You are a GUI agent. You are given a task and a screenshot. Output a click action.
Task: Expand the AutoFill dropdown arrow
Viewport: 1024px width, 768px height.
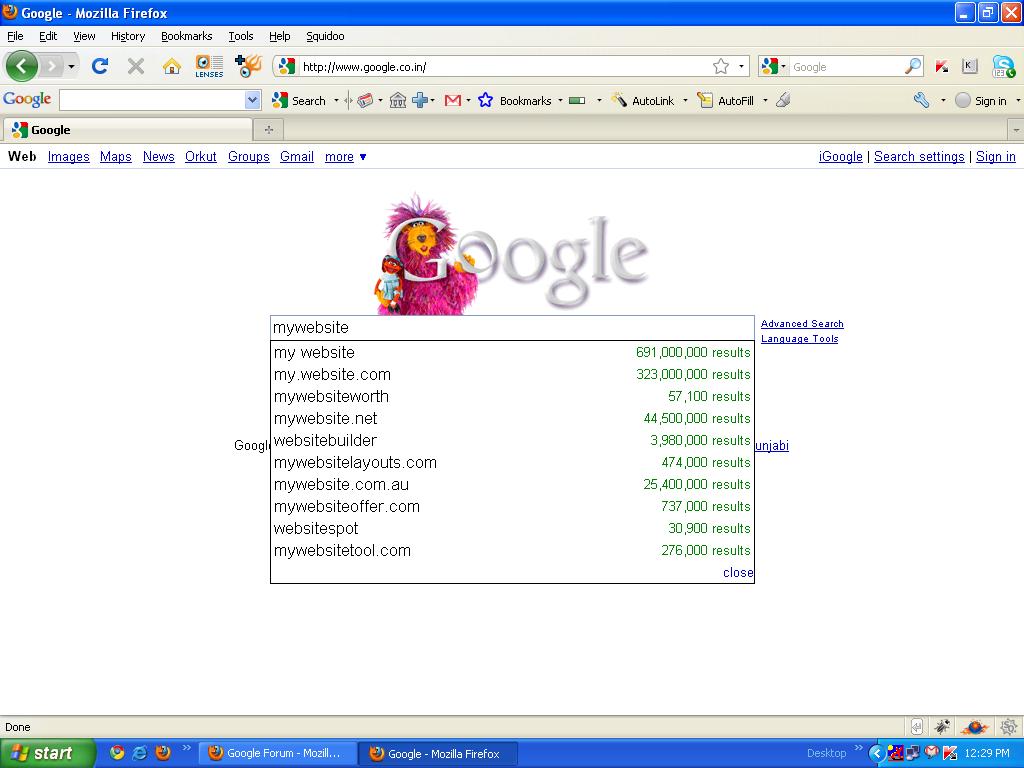(x=765, y=101)
